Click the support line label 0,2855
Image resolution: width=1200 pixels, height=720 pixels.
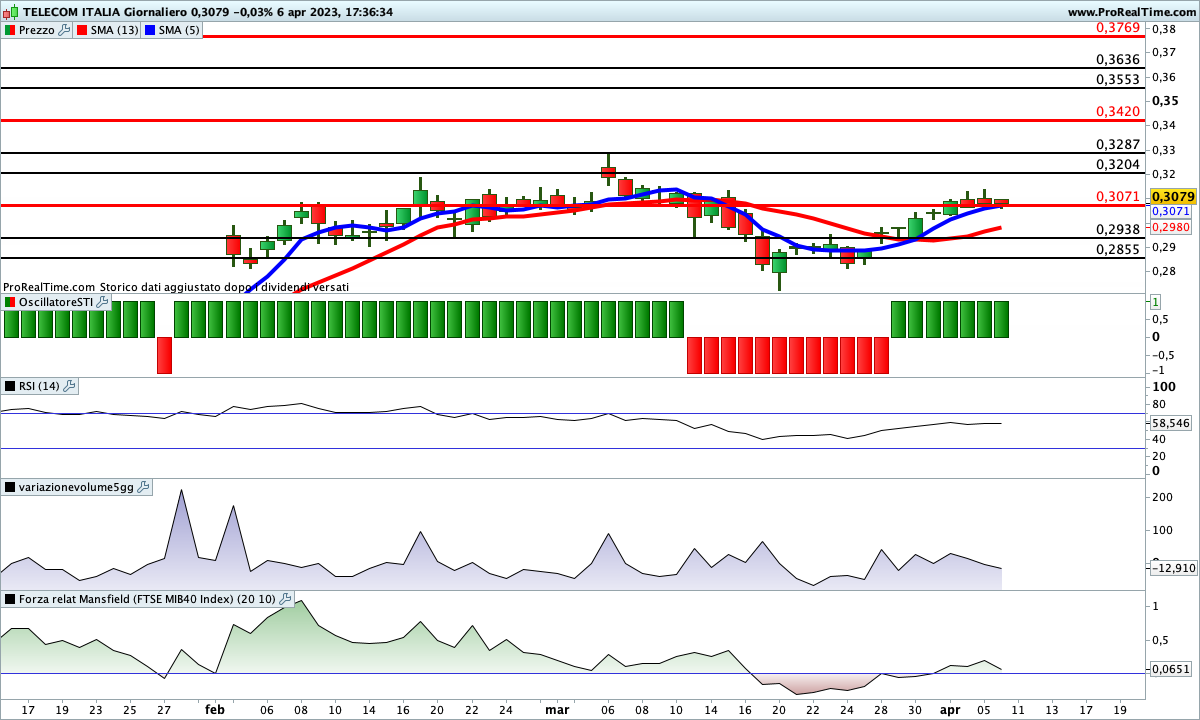[x=1118, y=249]
